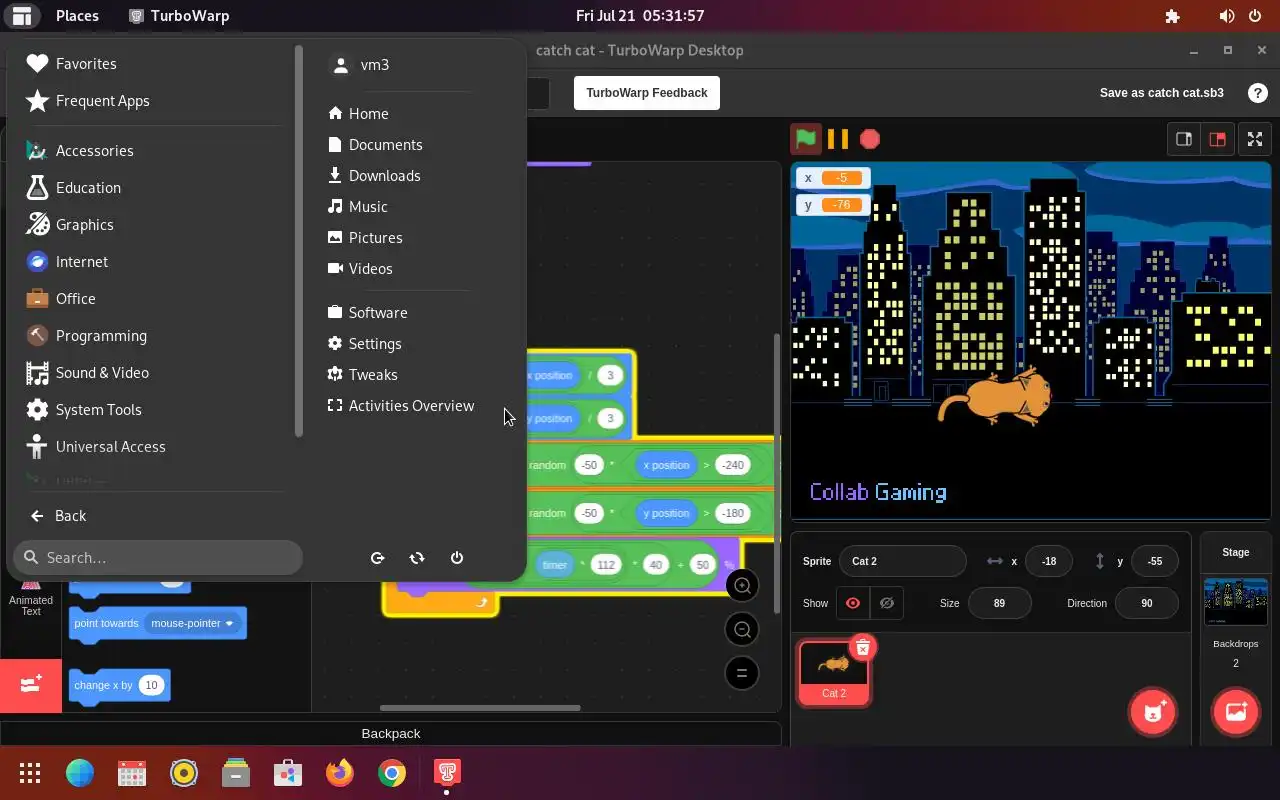Open the Places menu in top bar

[x=77, y=16]
